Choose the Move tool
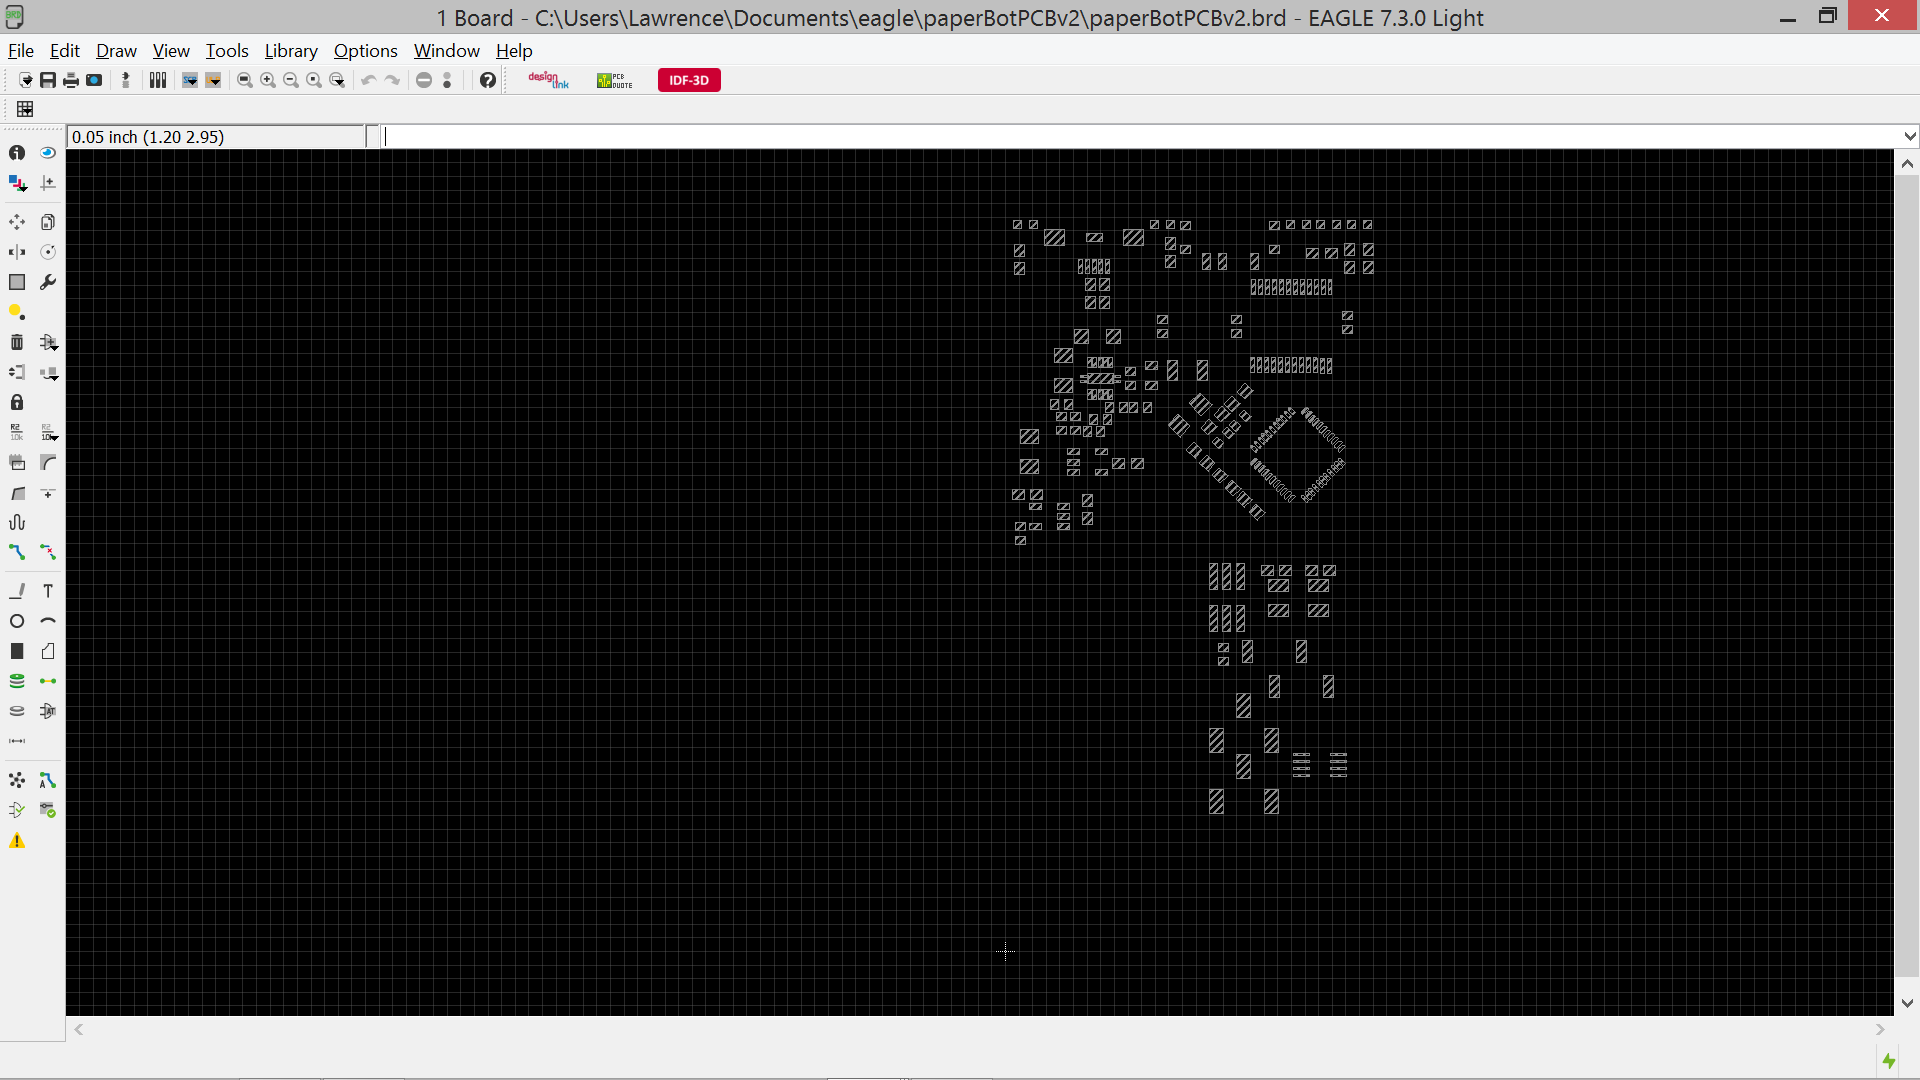 (17, 222)
